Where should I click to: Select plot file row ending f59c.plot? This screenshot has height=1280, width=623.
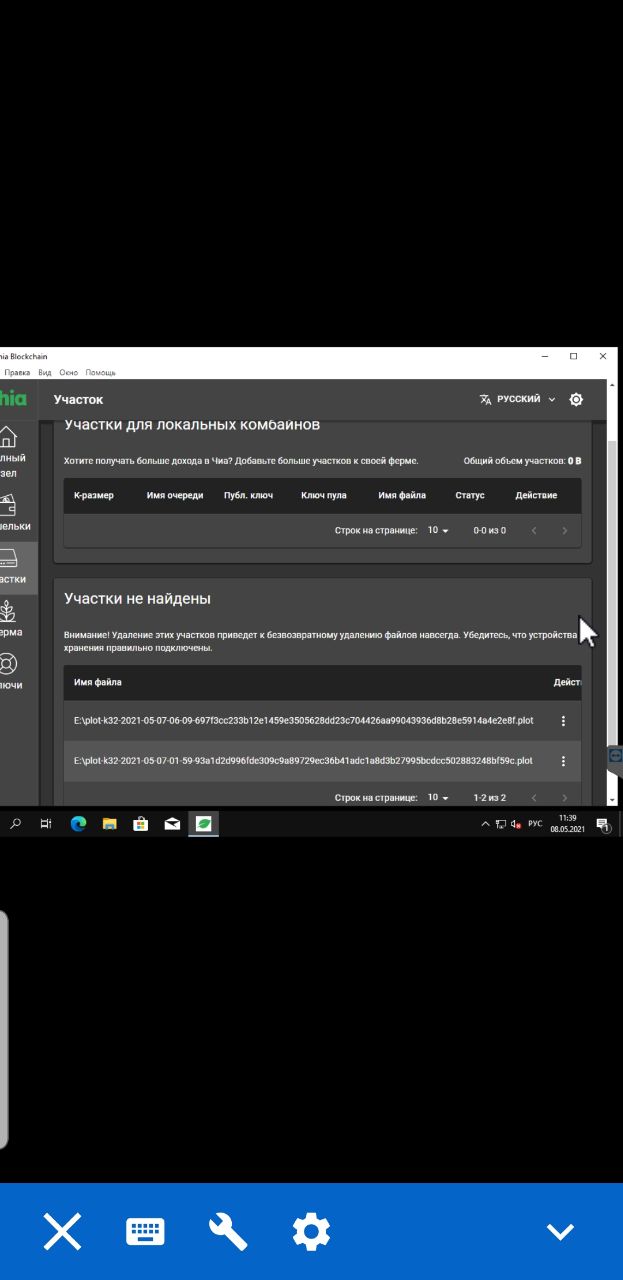click(322, 761)
